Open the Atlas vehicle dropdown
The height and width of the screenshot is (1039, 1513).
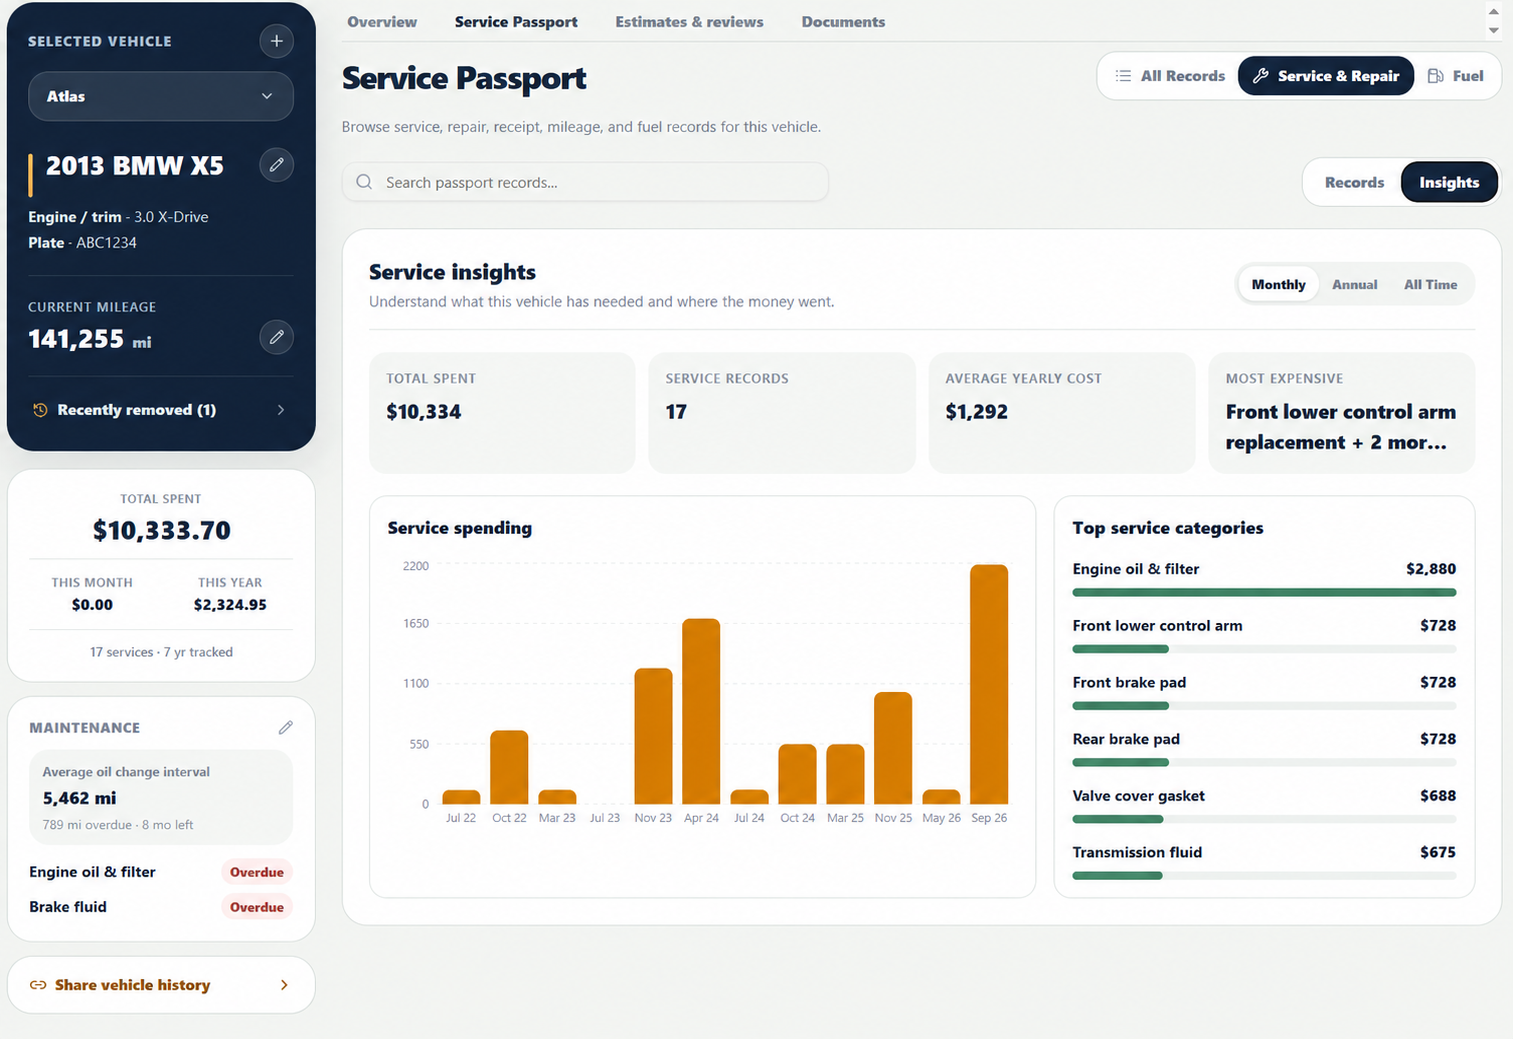[x=161, y=96]
